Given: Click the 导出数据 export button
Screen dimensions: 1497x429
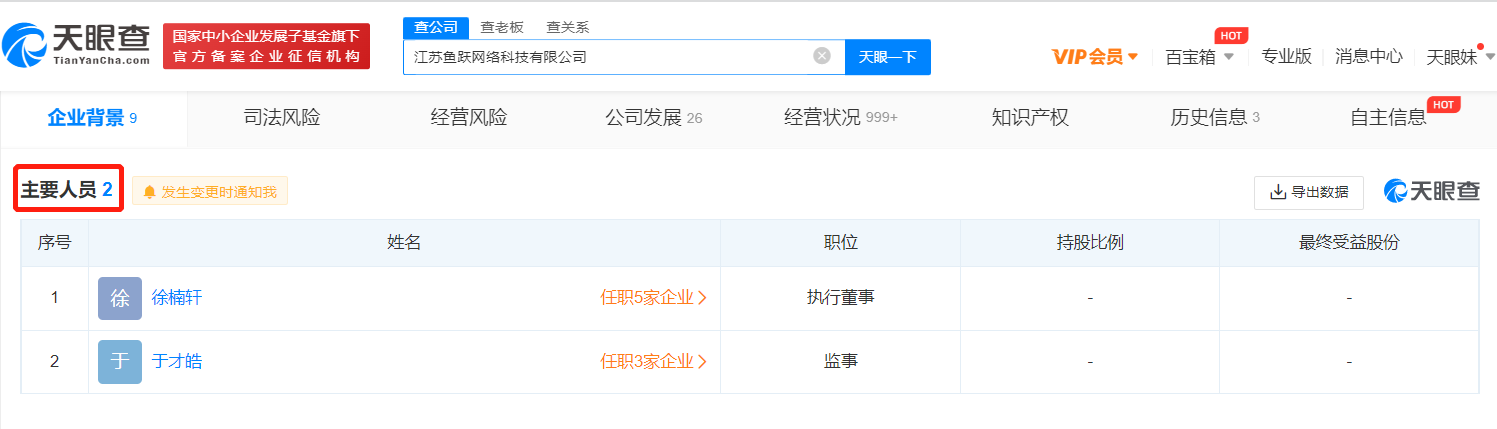Looking at the screenshot, I should (x=1308, y=192).
